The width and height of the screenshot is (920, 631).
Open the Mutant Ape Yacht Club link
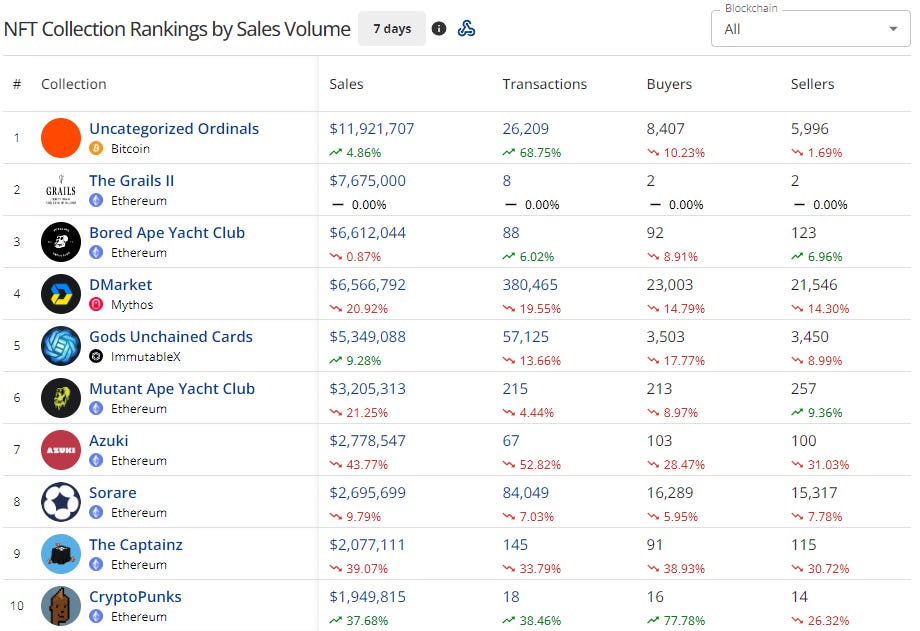pyautogui.click(x=172, y=389)
